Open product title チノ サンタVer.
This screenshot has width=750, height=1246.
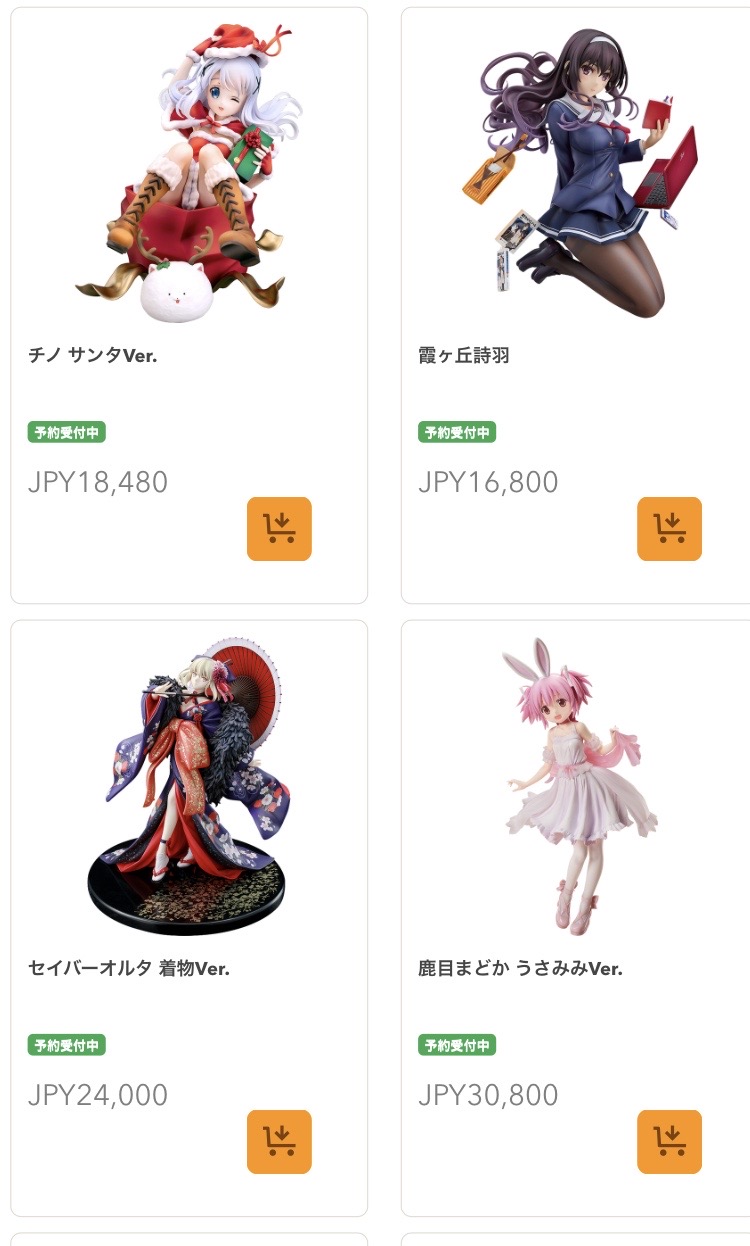coord(93,355)
